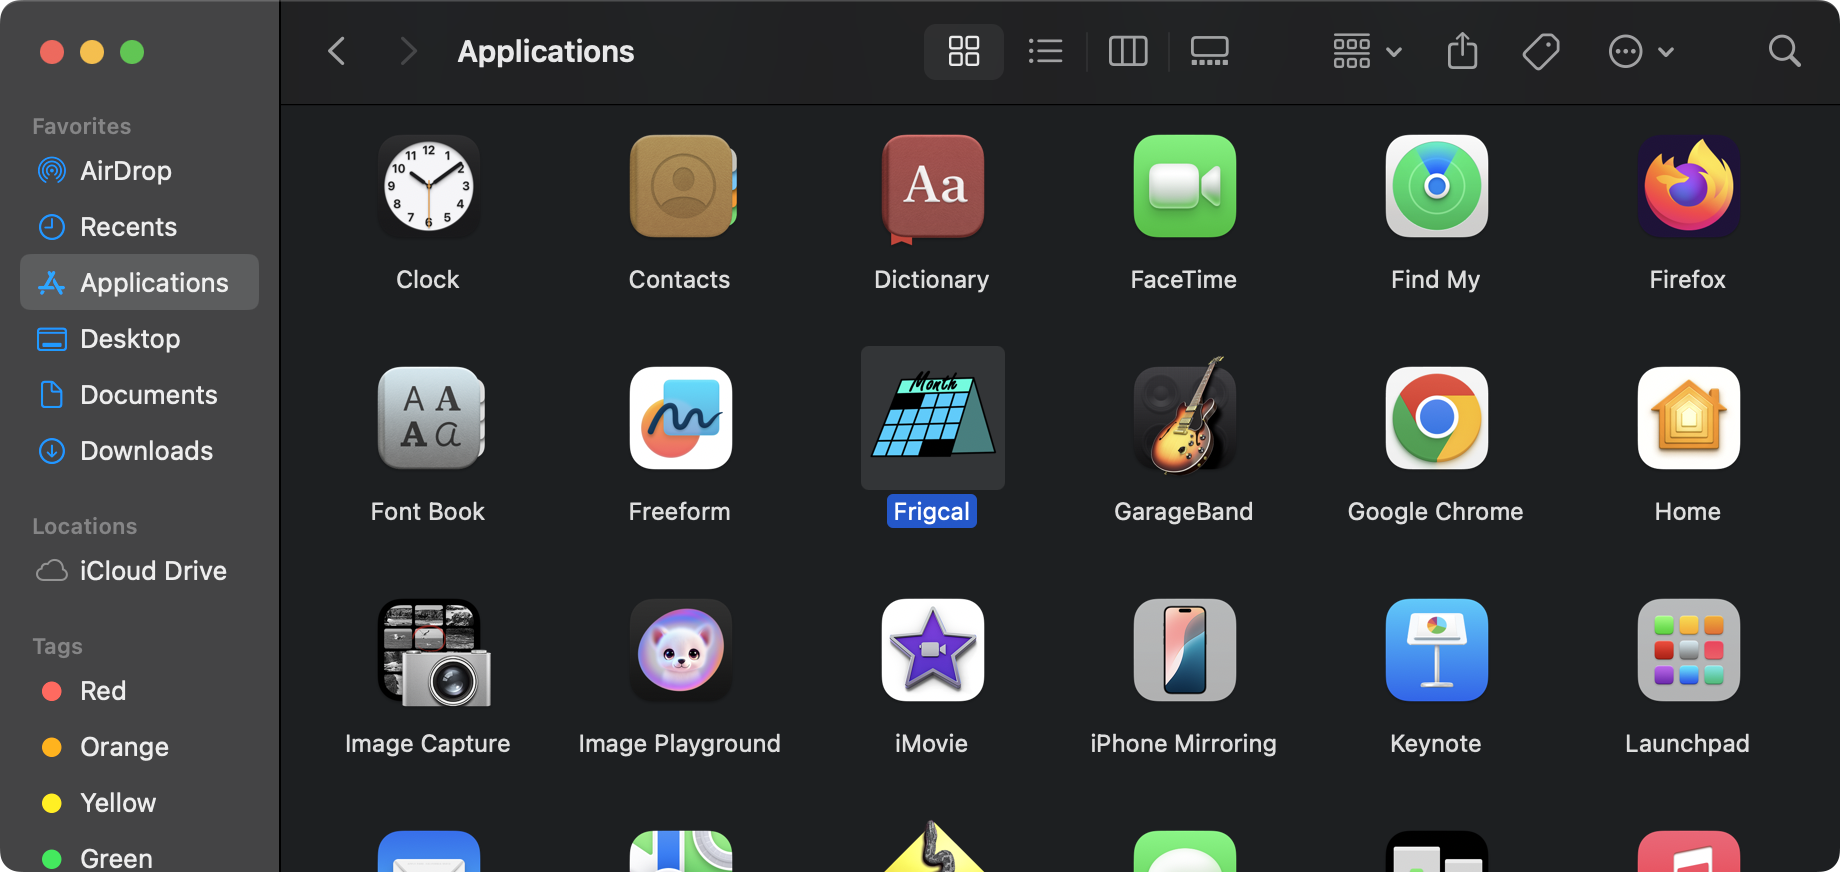Click the Favorites section header
This screenshot has height=872, width=1840.
click(x=82, y=126)
